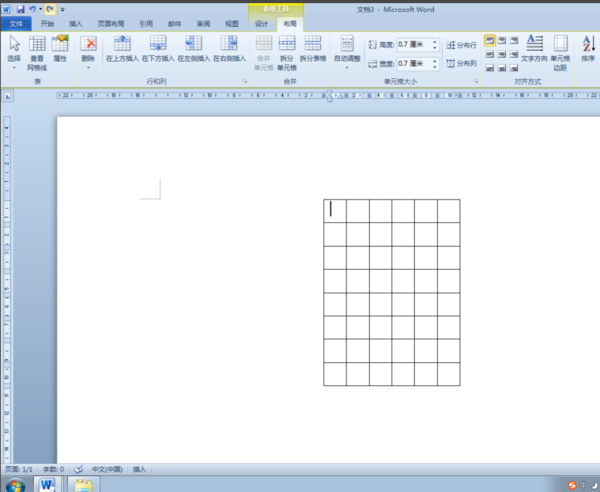Click the Sort (排序) icon
The image size is (600, 492).
588,48
